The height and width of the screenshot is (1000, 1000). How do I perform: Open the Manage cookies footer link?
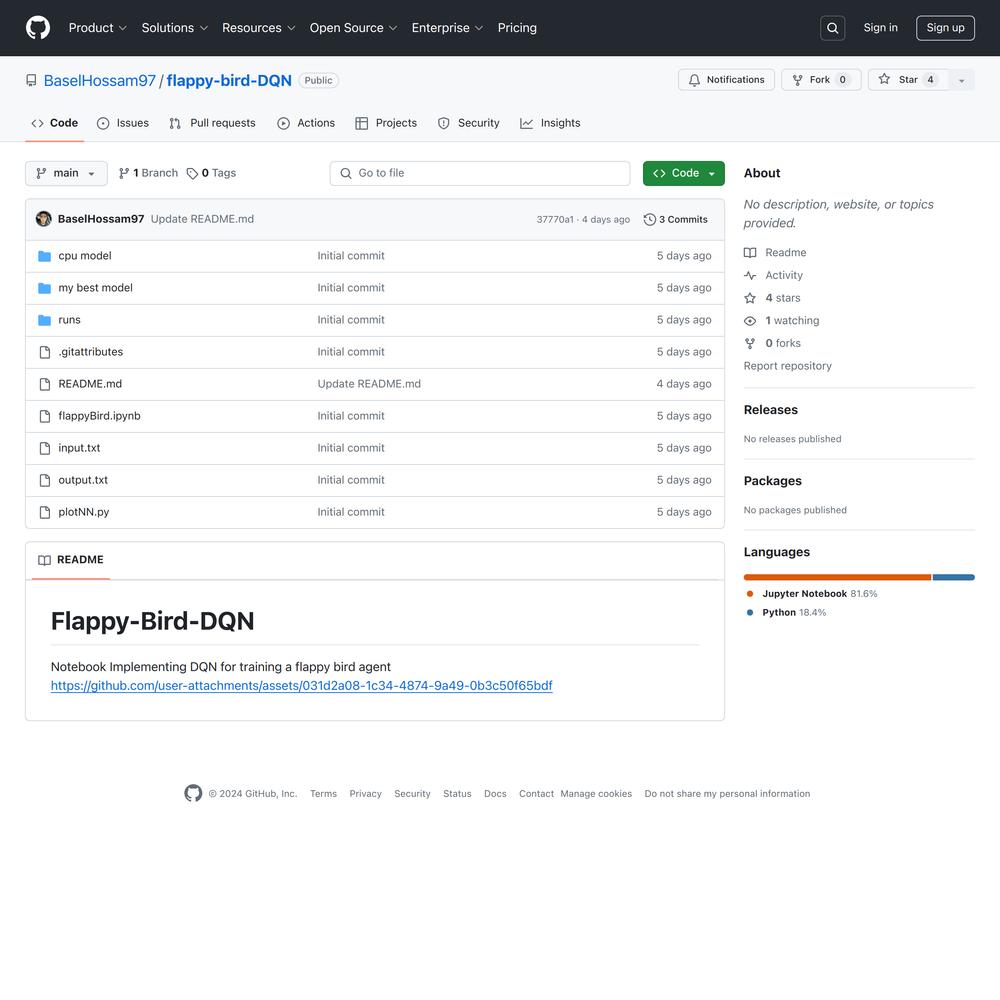point(596,793)
